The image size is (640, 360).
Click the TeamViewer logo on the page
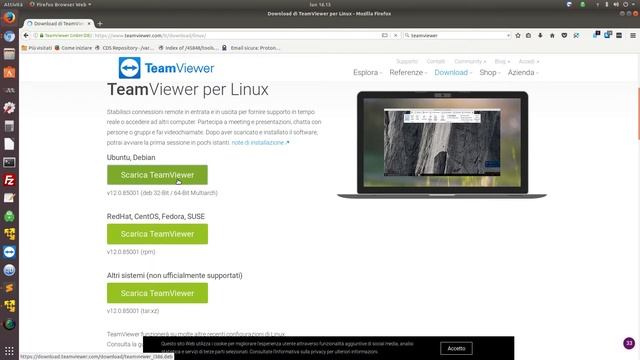167,68
